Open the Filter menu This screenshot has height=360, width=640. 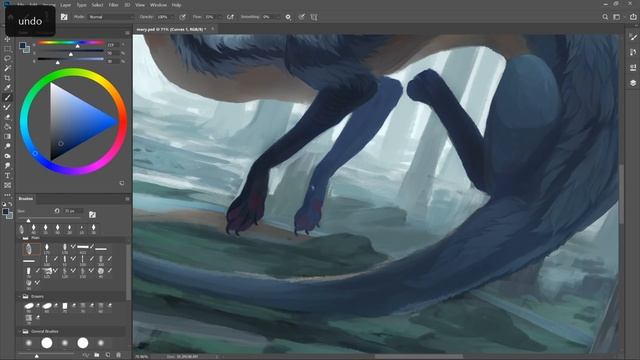(113, 5)
